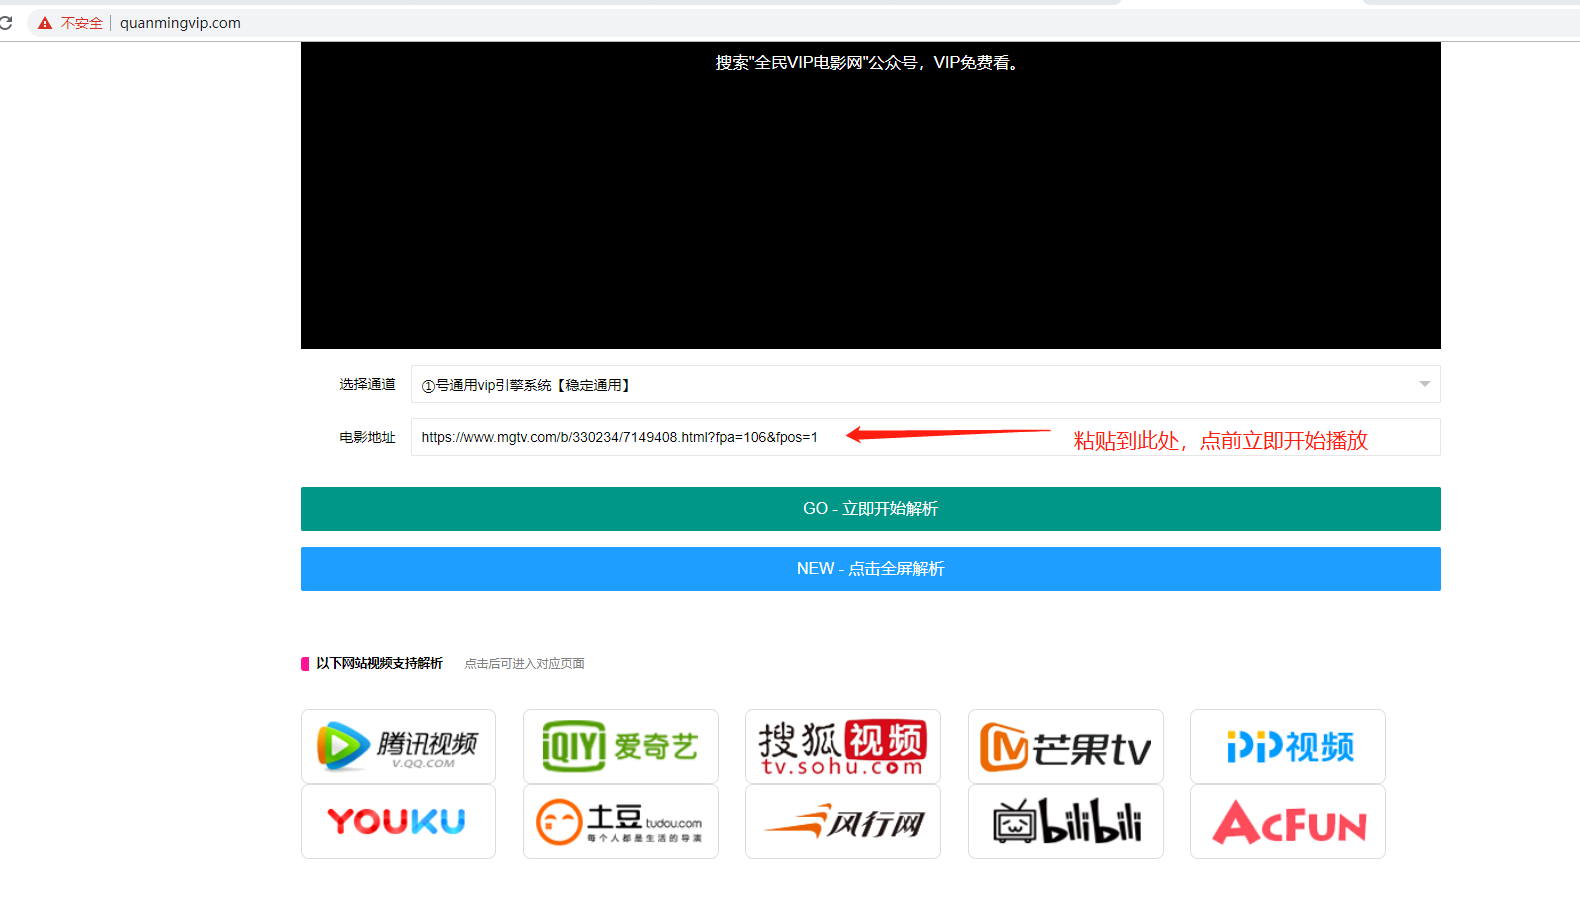This screenshot has width=1580, height=899.
Task: Expand the 选择通道 channel dropdown
Action: pos(925,384)
